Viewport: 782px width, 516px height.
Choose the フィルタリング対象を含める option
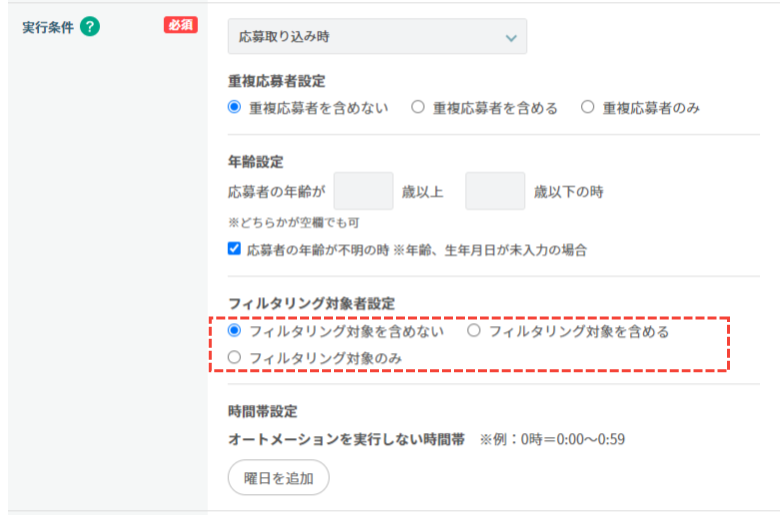[x=474, y=330]
